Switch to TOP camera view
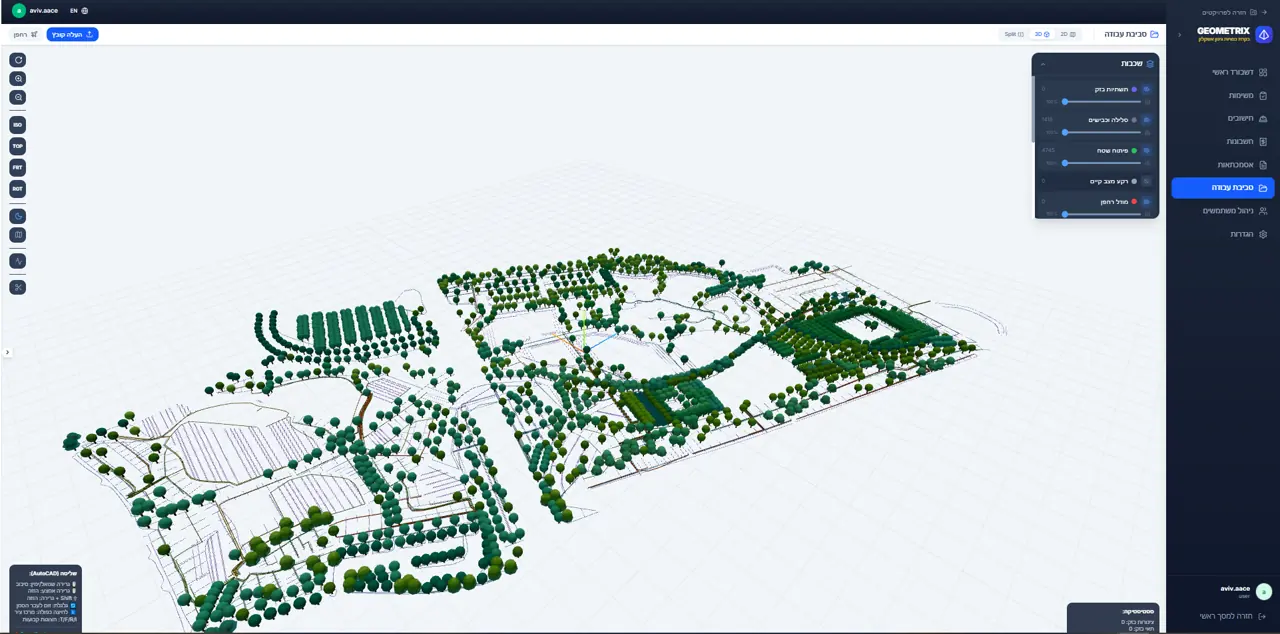 pos(18,146)
